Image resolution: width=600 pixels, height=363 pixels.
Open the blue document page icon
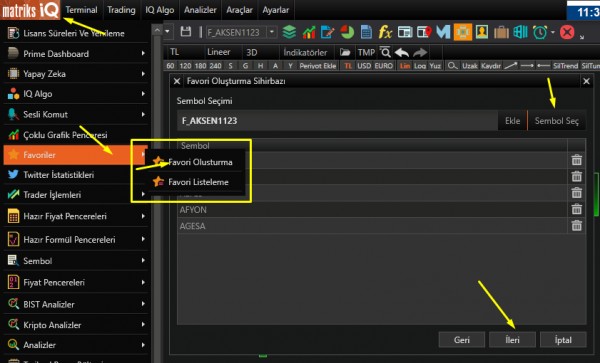366,32
